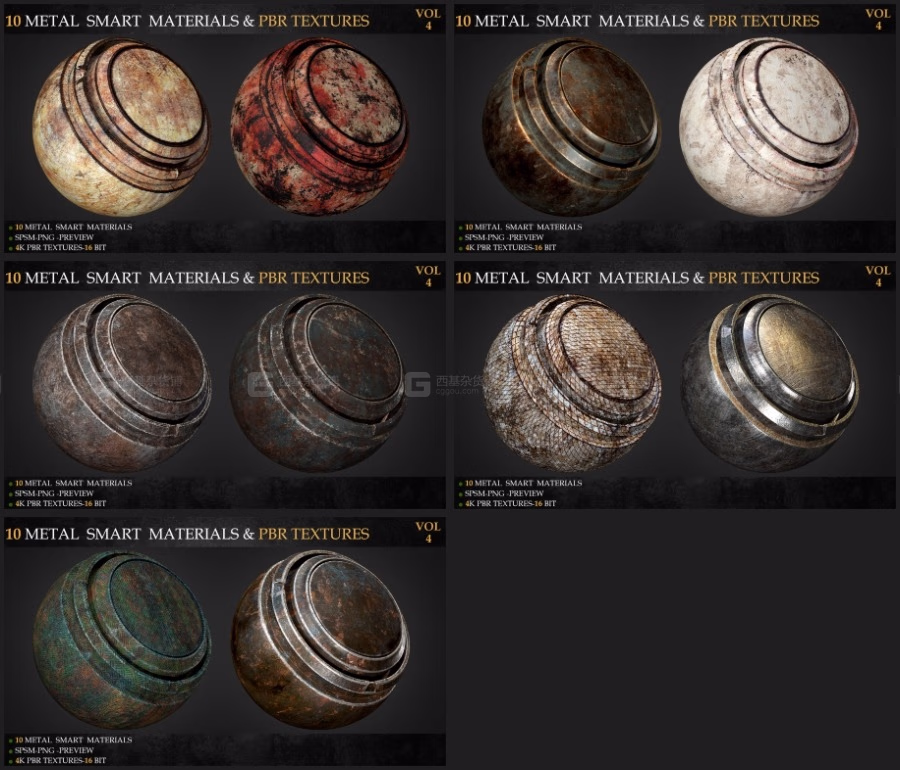Click PBR TEXTURES title above gold-topped silver sphere
This screenshot has height=770, width=900.
pos(763,278)
